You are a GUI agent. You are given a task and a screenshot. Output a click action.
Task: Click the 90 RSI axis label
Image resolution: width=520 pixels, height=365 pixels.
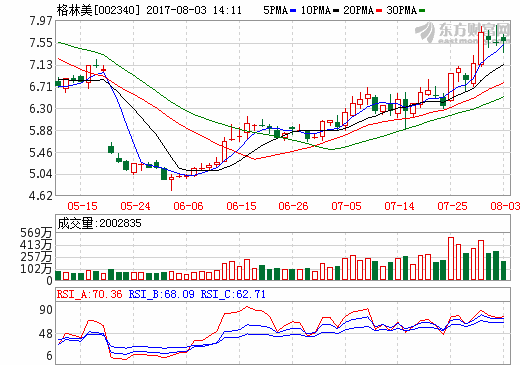(46, 310)
